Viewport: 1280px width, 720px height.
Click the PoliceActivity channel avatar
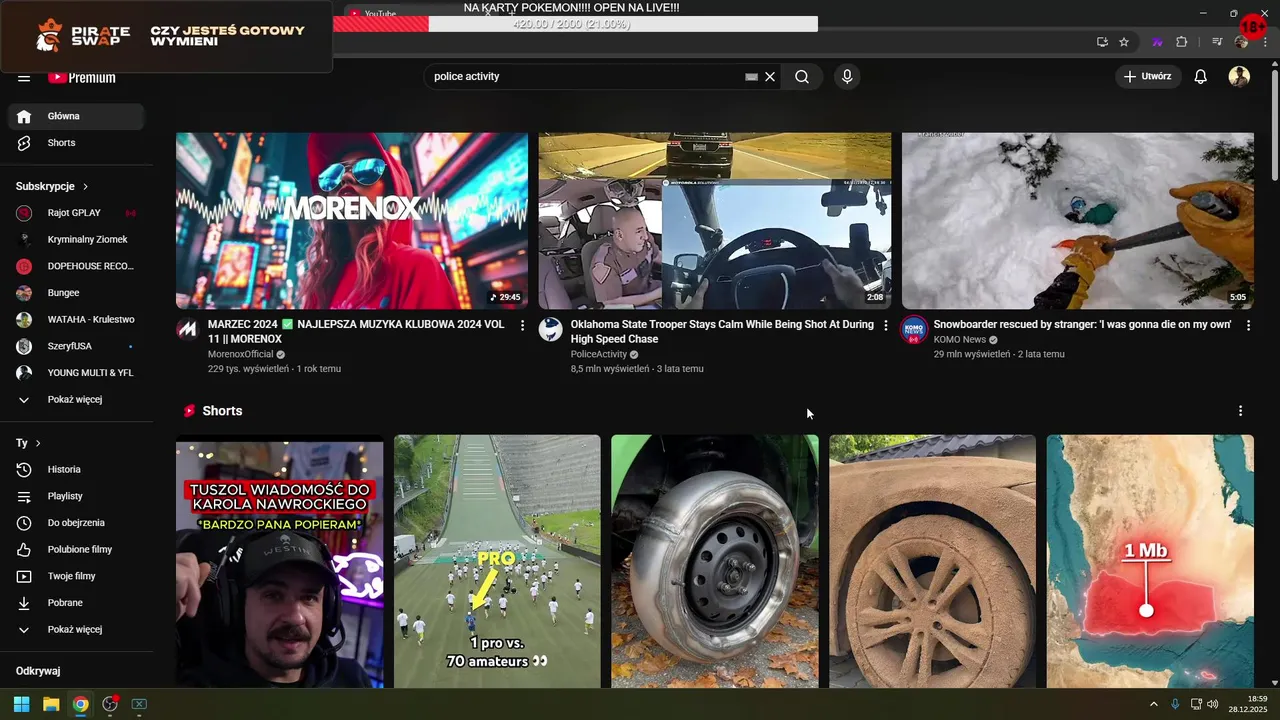(x=551, y=330)
